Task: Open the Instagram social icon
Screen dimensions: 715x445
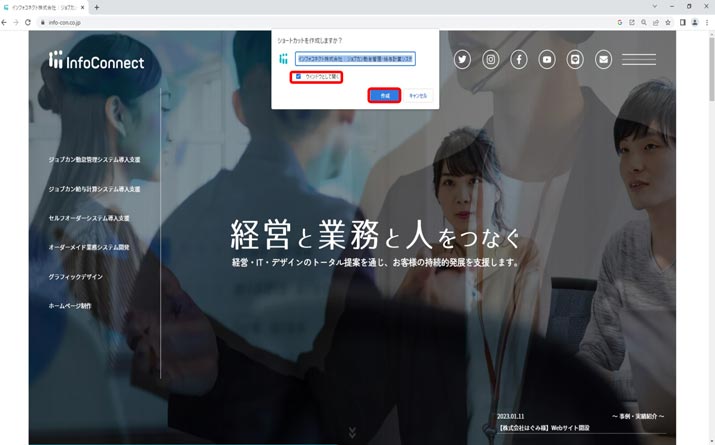Action: (491, 60)
